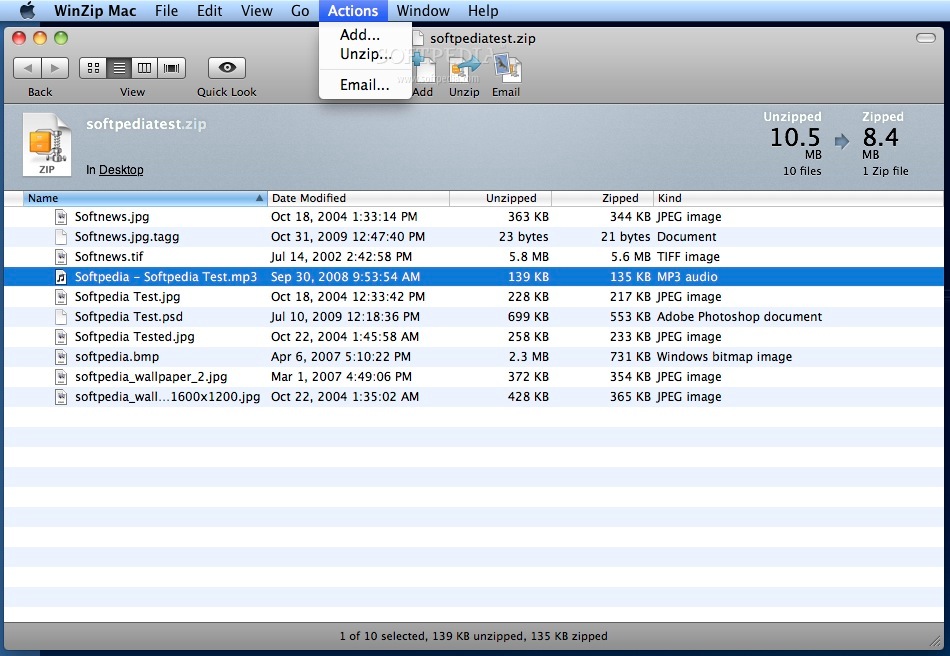Click the Unzip toolbar icon
Screen dimensions: 950x656
coord(463,72)
